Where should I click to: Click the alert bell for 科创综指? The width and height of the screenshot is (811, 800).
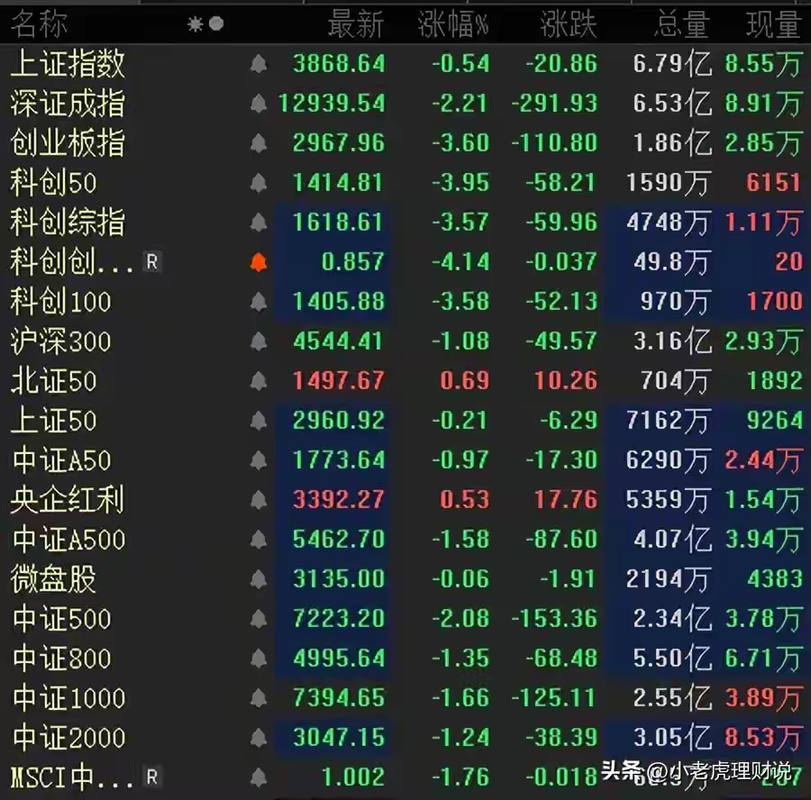coord(259,222)
